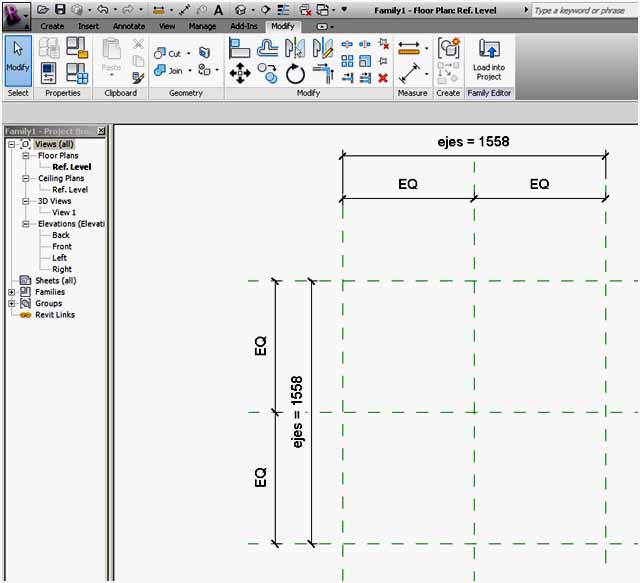640x583 pixels.
Task: Collapse the Elevations tree node
Action: click(27, 224)
